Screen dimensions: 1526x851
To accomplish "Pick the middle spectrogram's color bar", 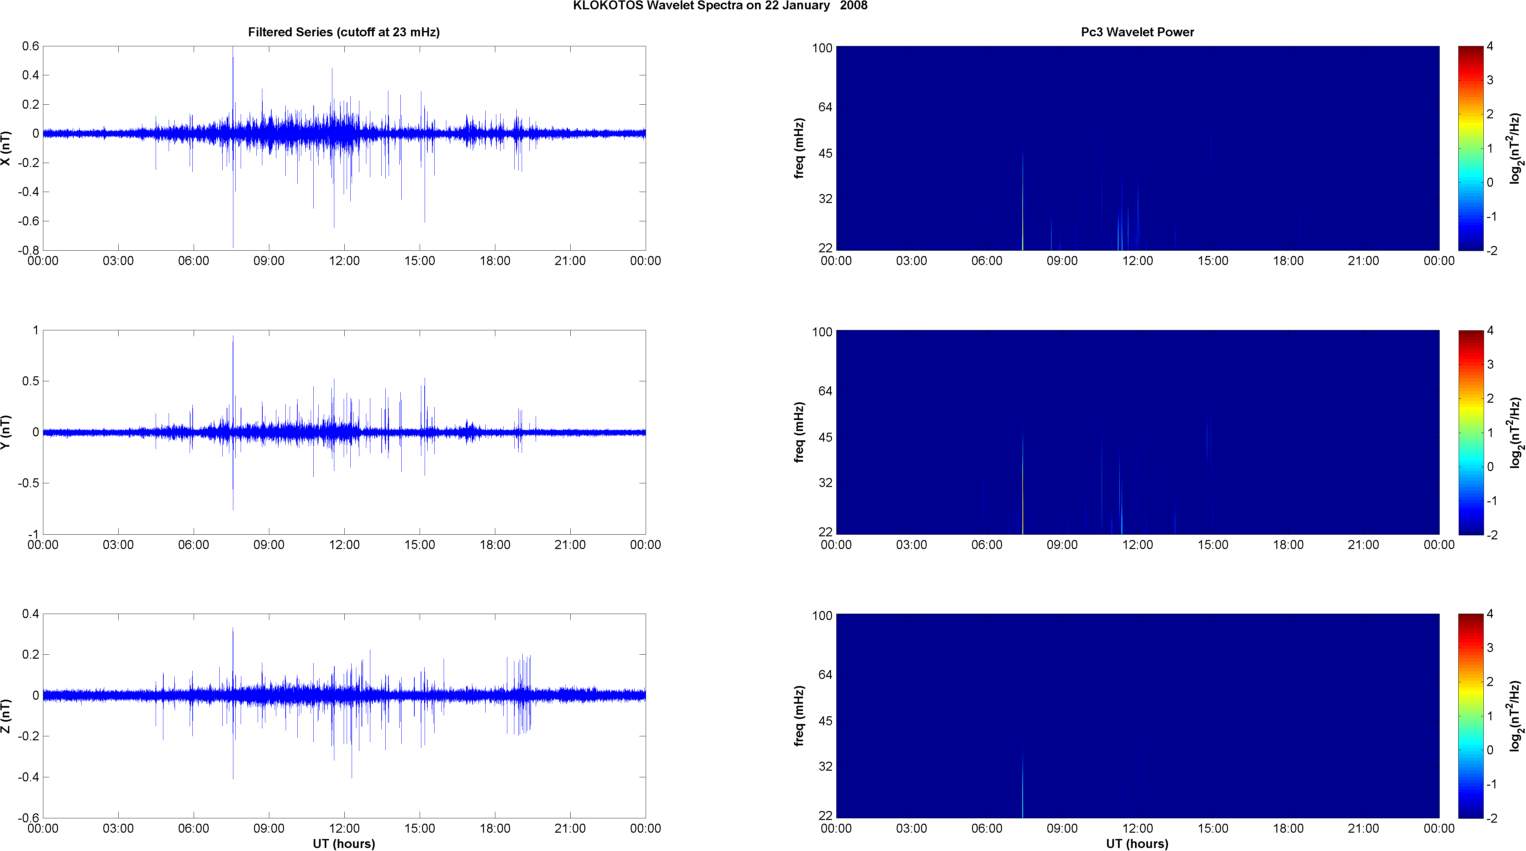I will [x=1470, y=432].
